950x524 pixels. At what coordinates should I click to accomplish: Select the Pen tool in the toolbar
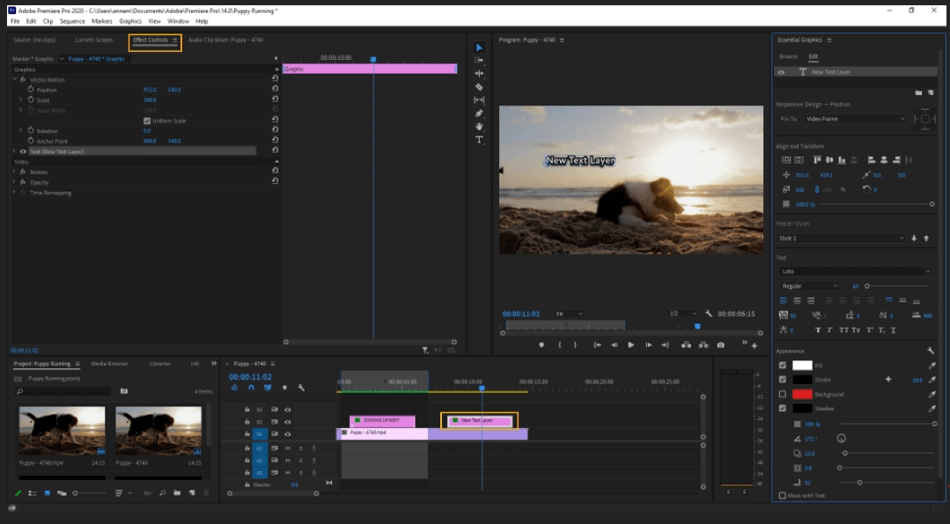[x=479, y=113]
